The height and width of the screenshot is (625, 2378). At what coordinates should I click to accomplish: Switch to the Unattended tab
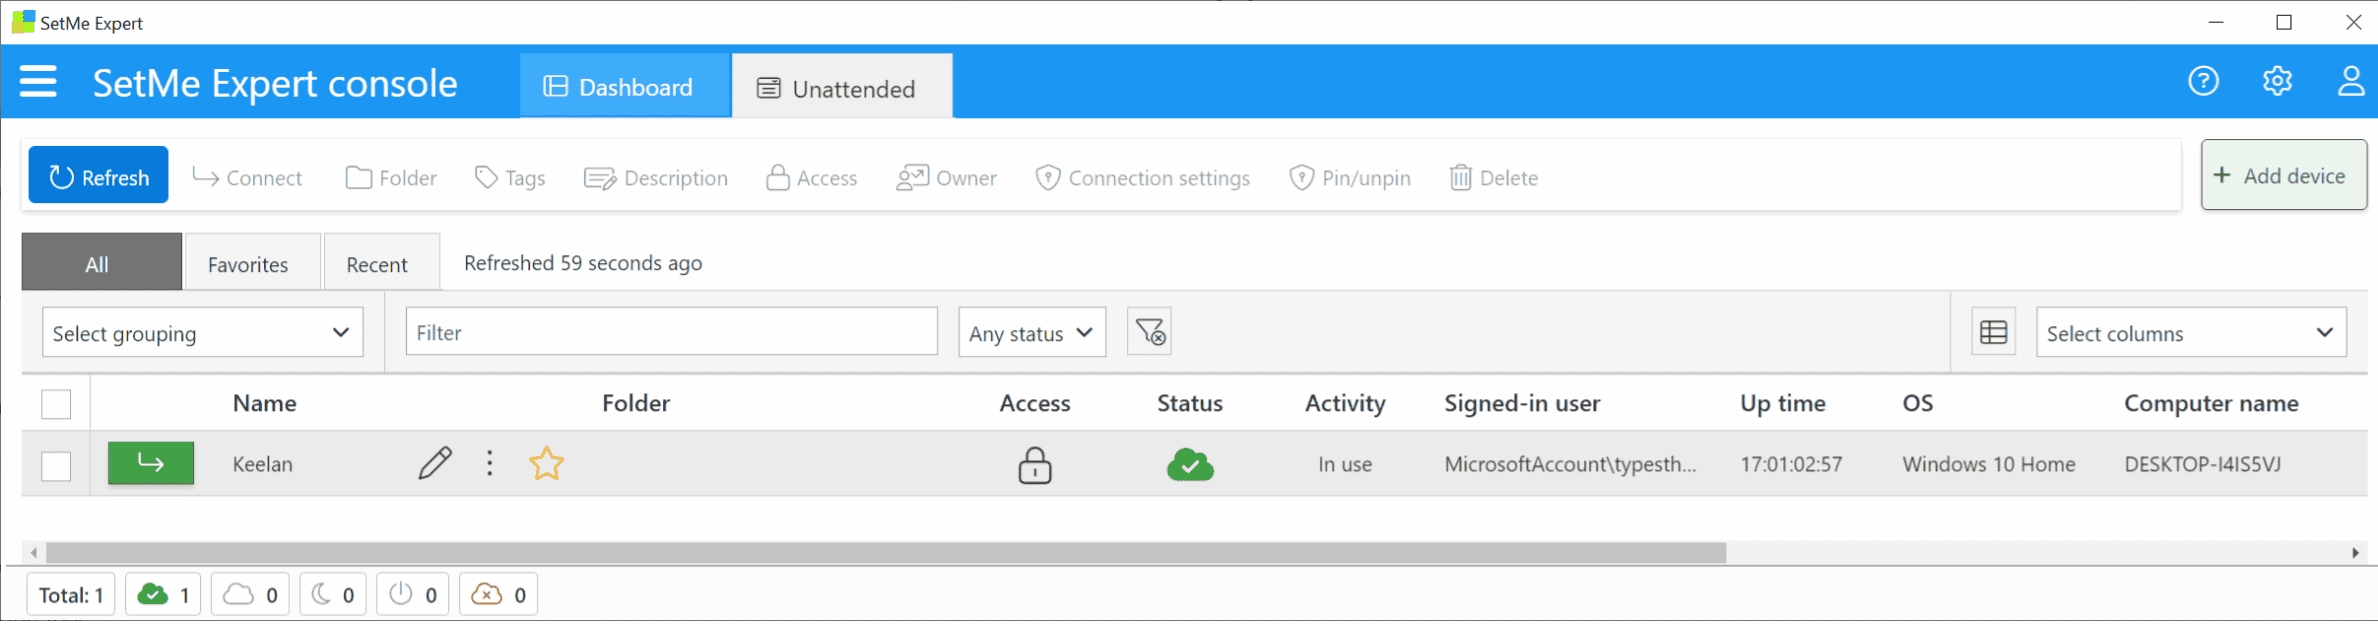coord(841,88)
